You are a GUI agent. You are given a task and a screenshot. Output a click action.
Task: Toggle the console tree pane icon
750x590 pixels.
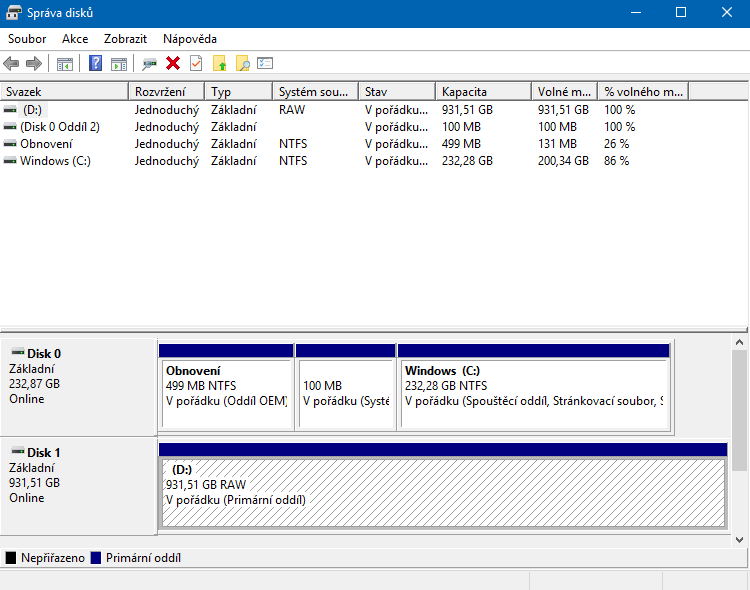point(65,64)
